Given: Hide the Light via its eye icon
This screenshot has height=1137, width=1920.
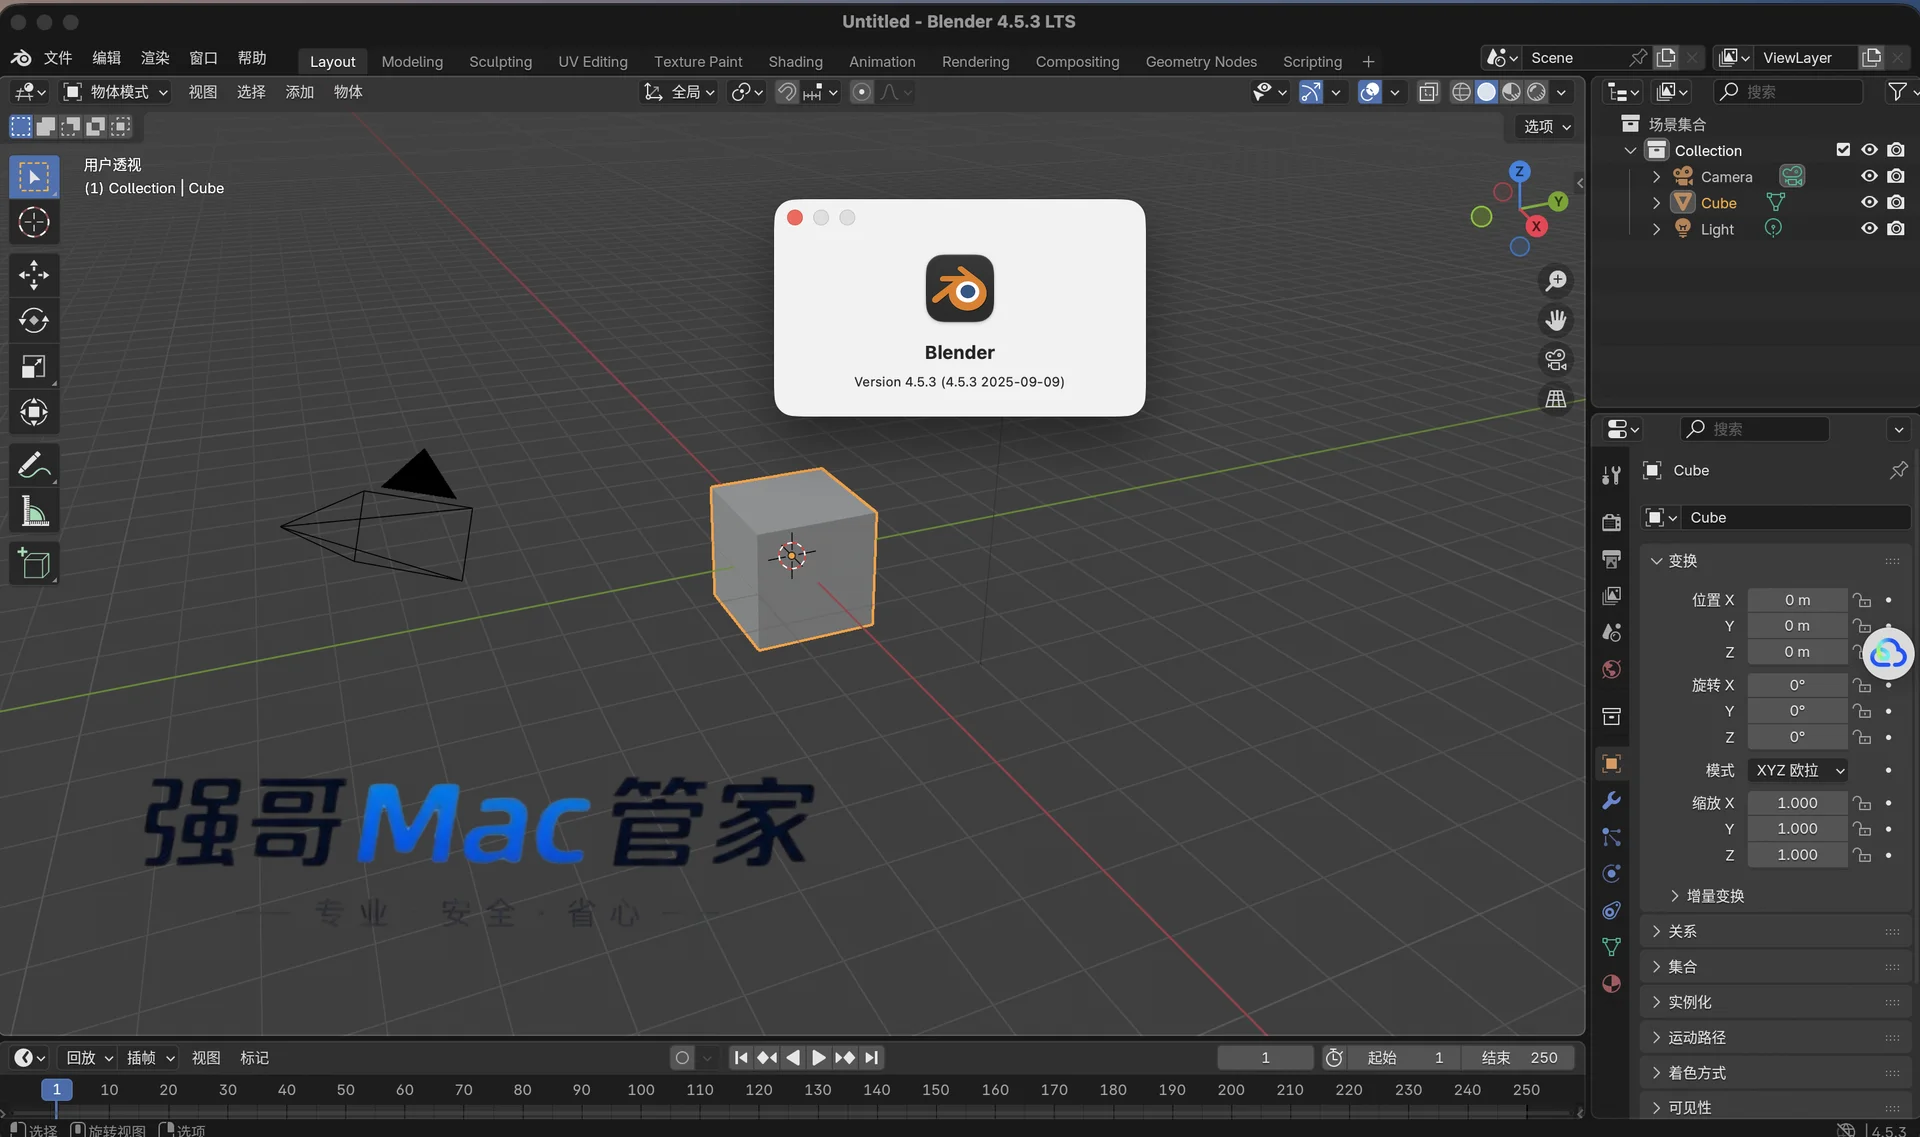Looking at the screenshot, I should tap(1869, 228).
